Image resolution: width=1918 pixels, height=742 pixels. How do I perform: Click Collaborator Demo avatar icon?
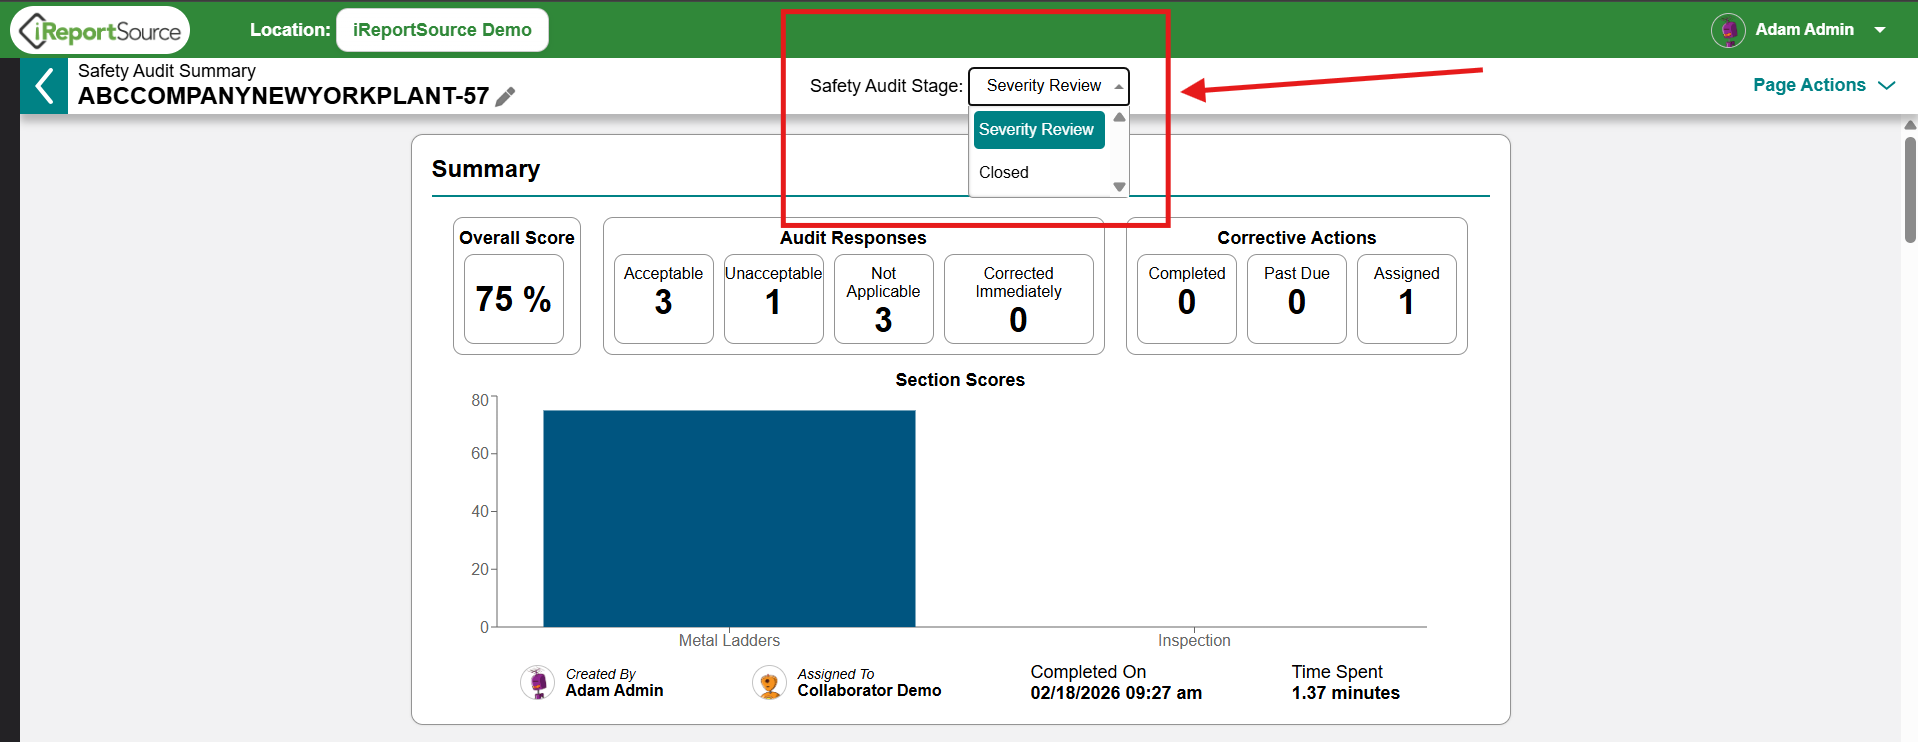click(x=770, y=683)
